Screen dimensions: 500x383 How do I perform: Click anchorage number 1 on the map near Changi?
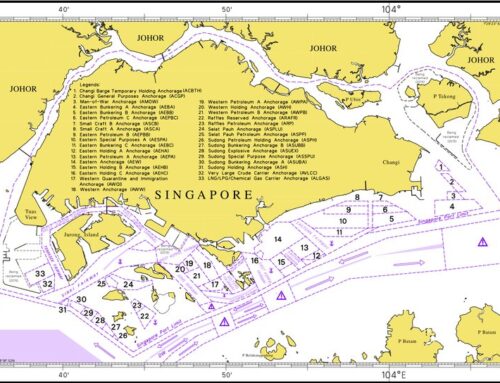(441, 167)
